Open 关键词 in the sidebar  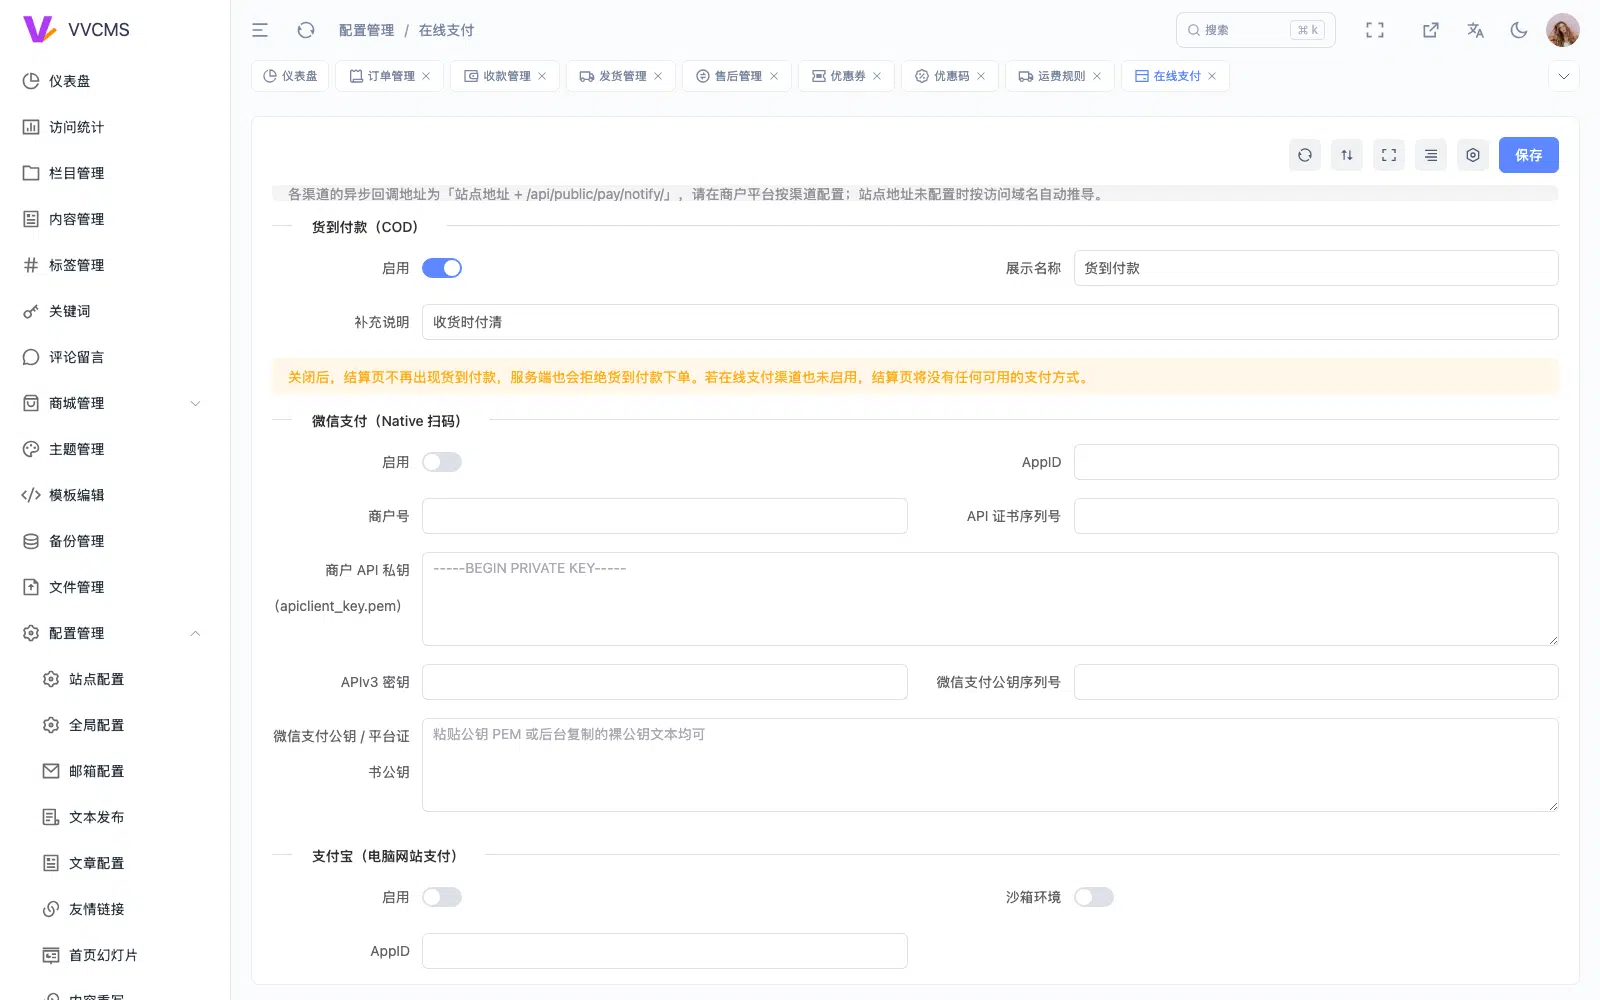click(115, 311)
